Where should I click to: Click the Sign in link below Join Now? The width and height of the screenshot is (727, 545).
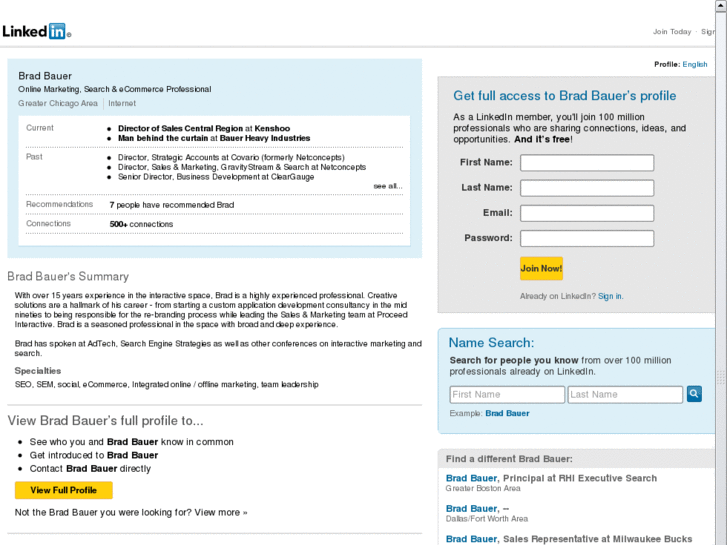click(x=610, y=296)
